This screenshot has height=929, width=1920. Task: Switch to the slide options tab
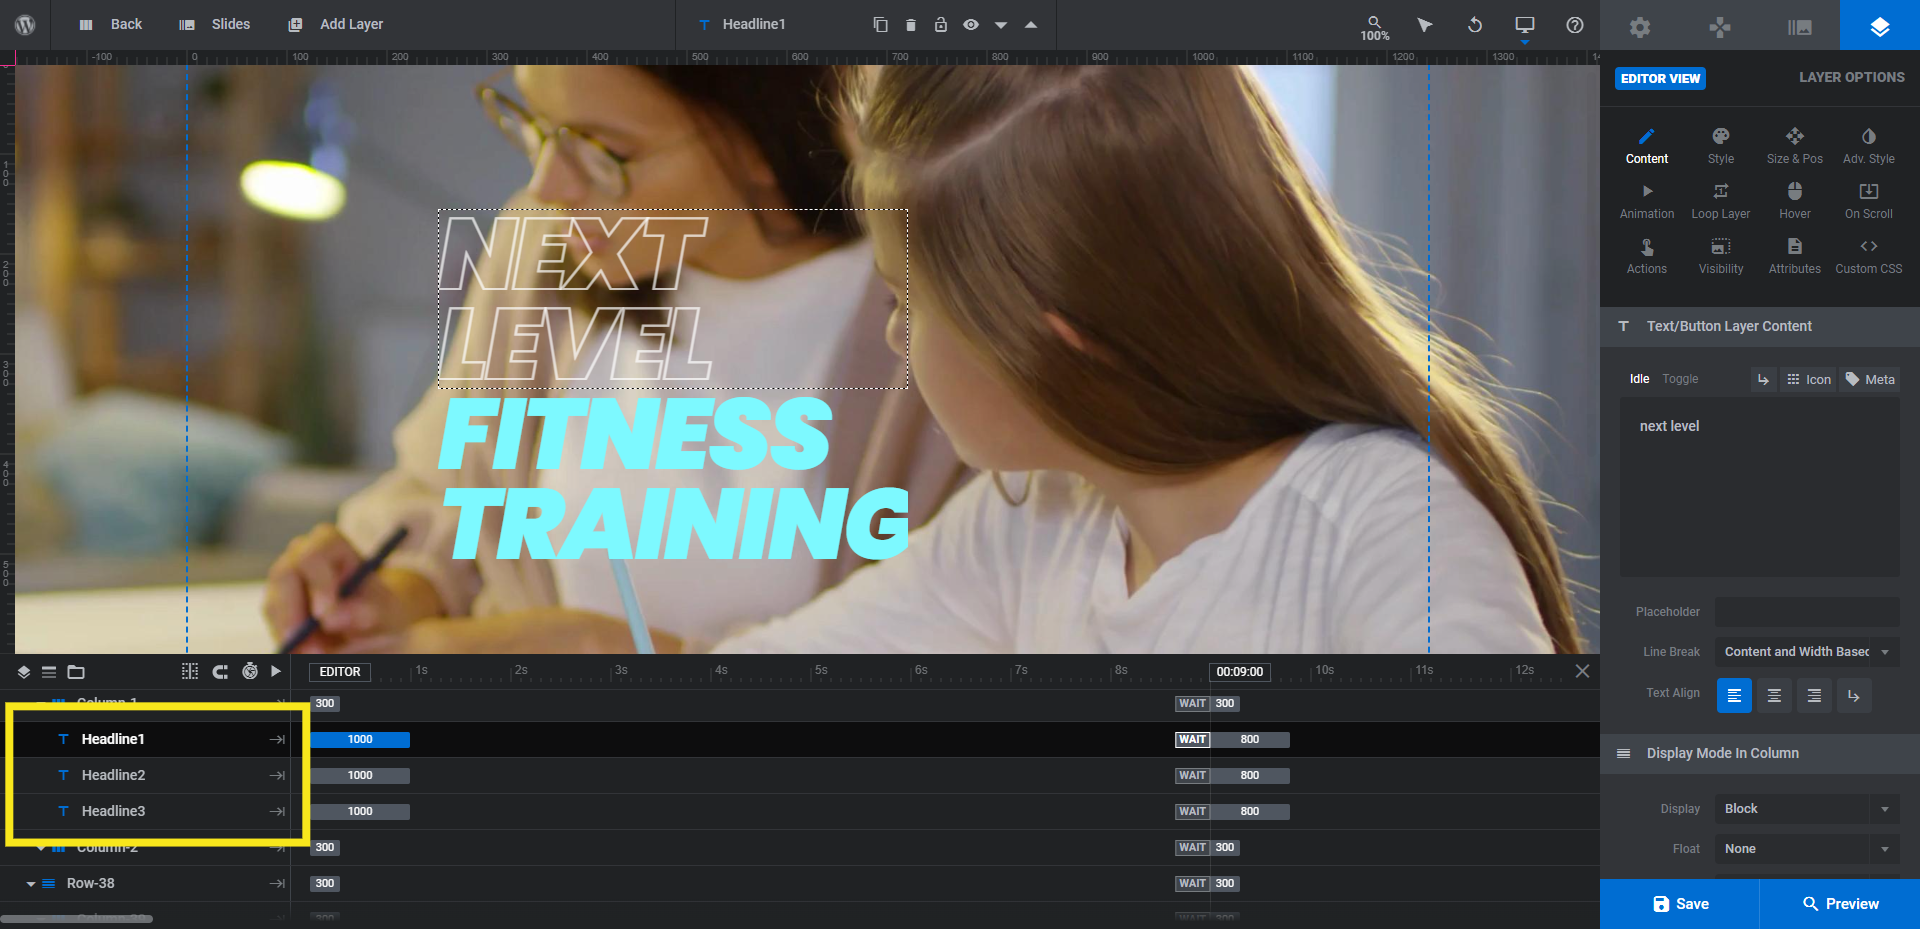point(1800,26)
